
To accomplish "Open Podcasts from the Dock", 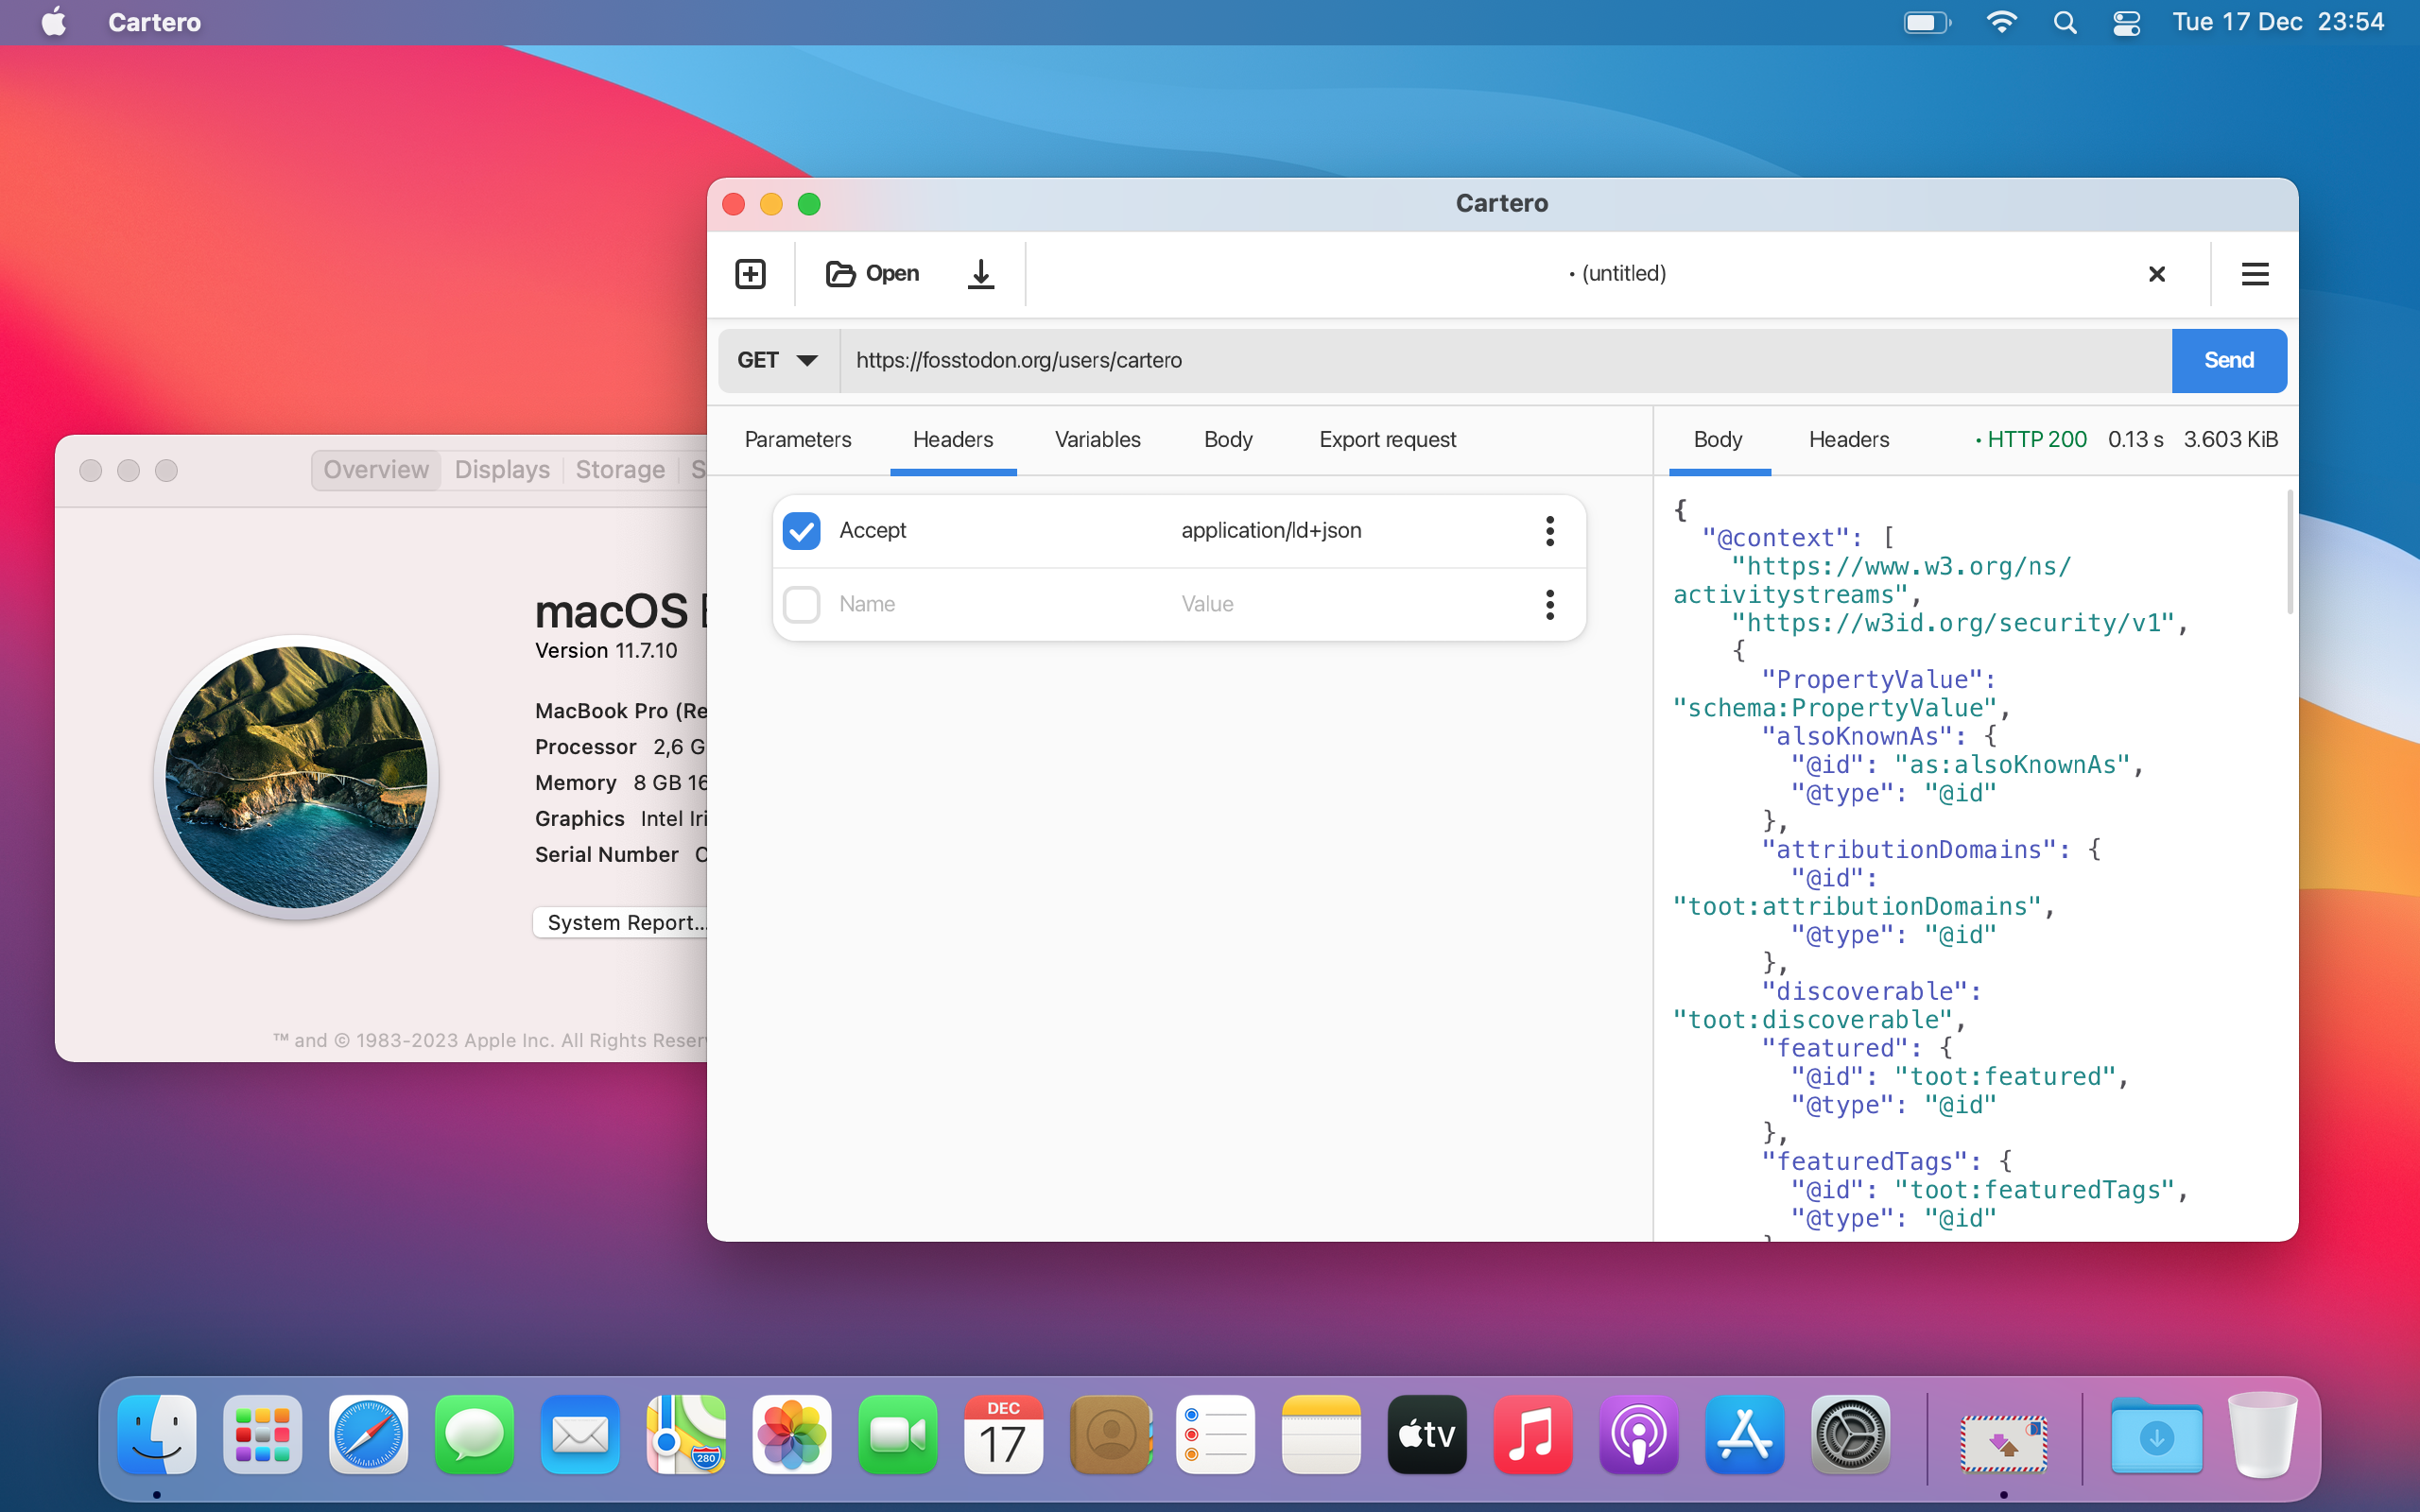I will click(1639, 1434).
